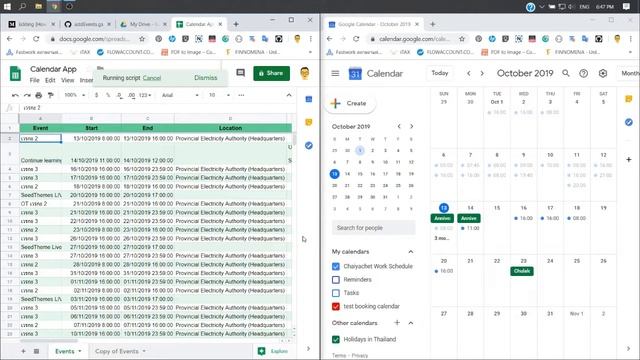Viewport: 640px width, 360px height.
Task: Open the Windows notification center icon
Action: [x=626, y=7]
